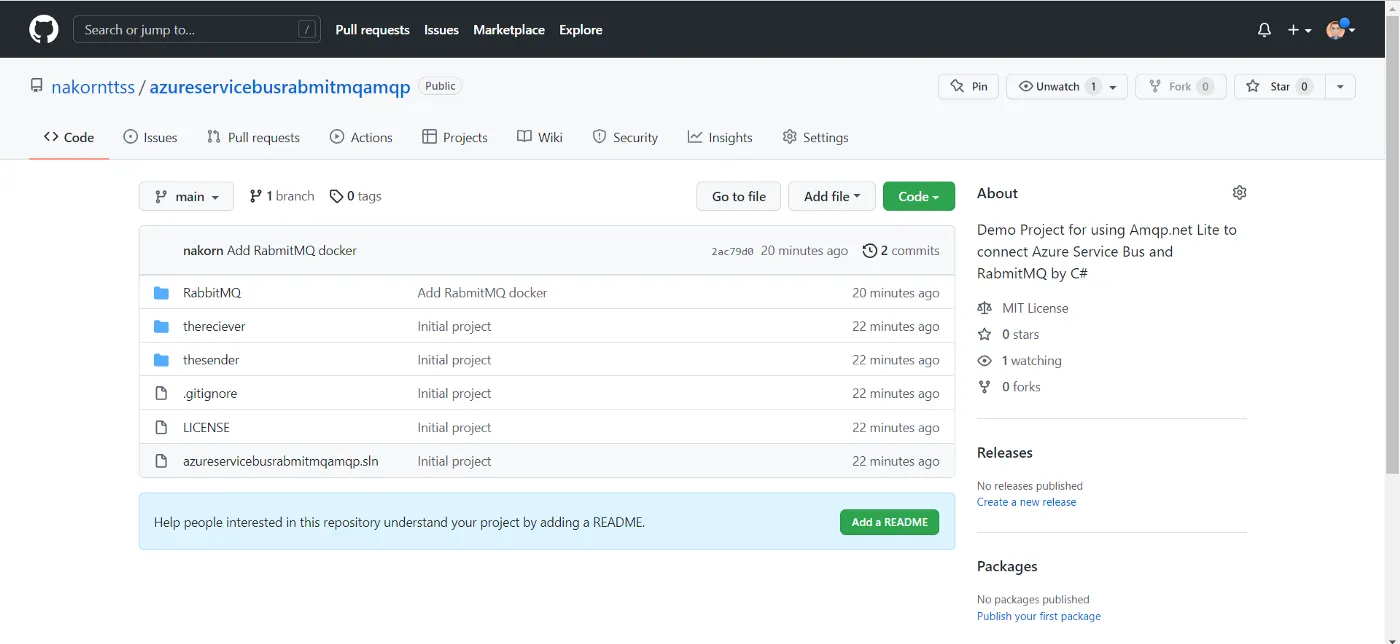Open the thesender folder
This screenshot has height=644, width=1400.
[x=211, y=360]
